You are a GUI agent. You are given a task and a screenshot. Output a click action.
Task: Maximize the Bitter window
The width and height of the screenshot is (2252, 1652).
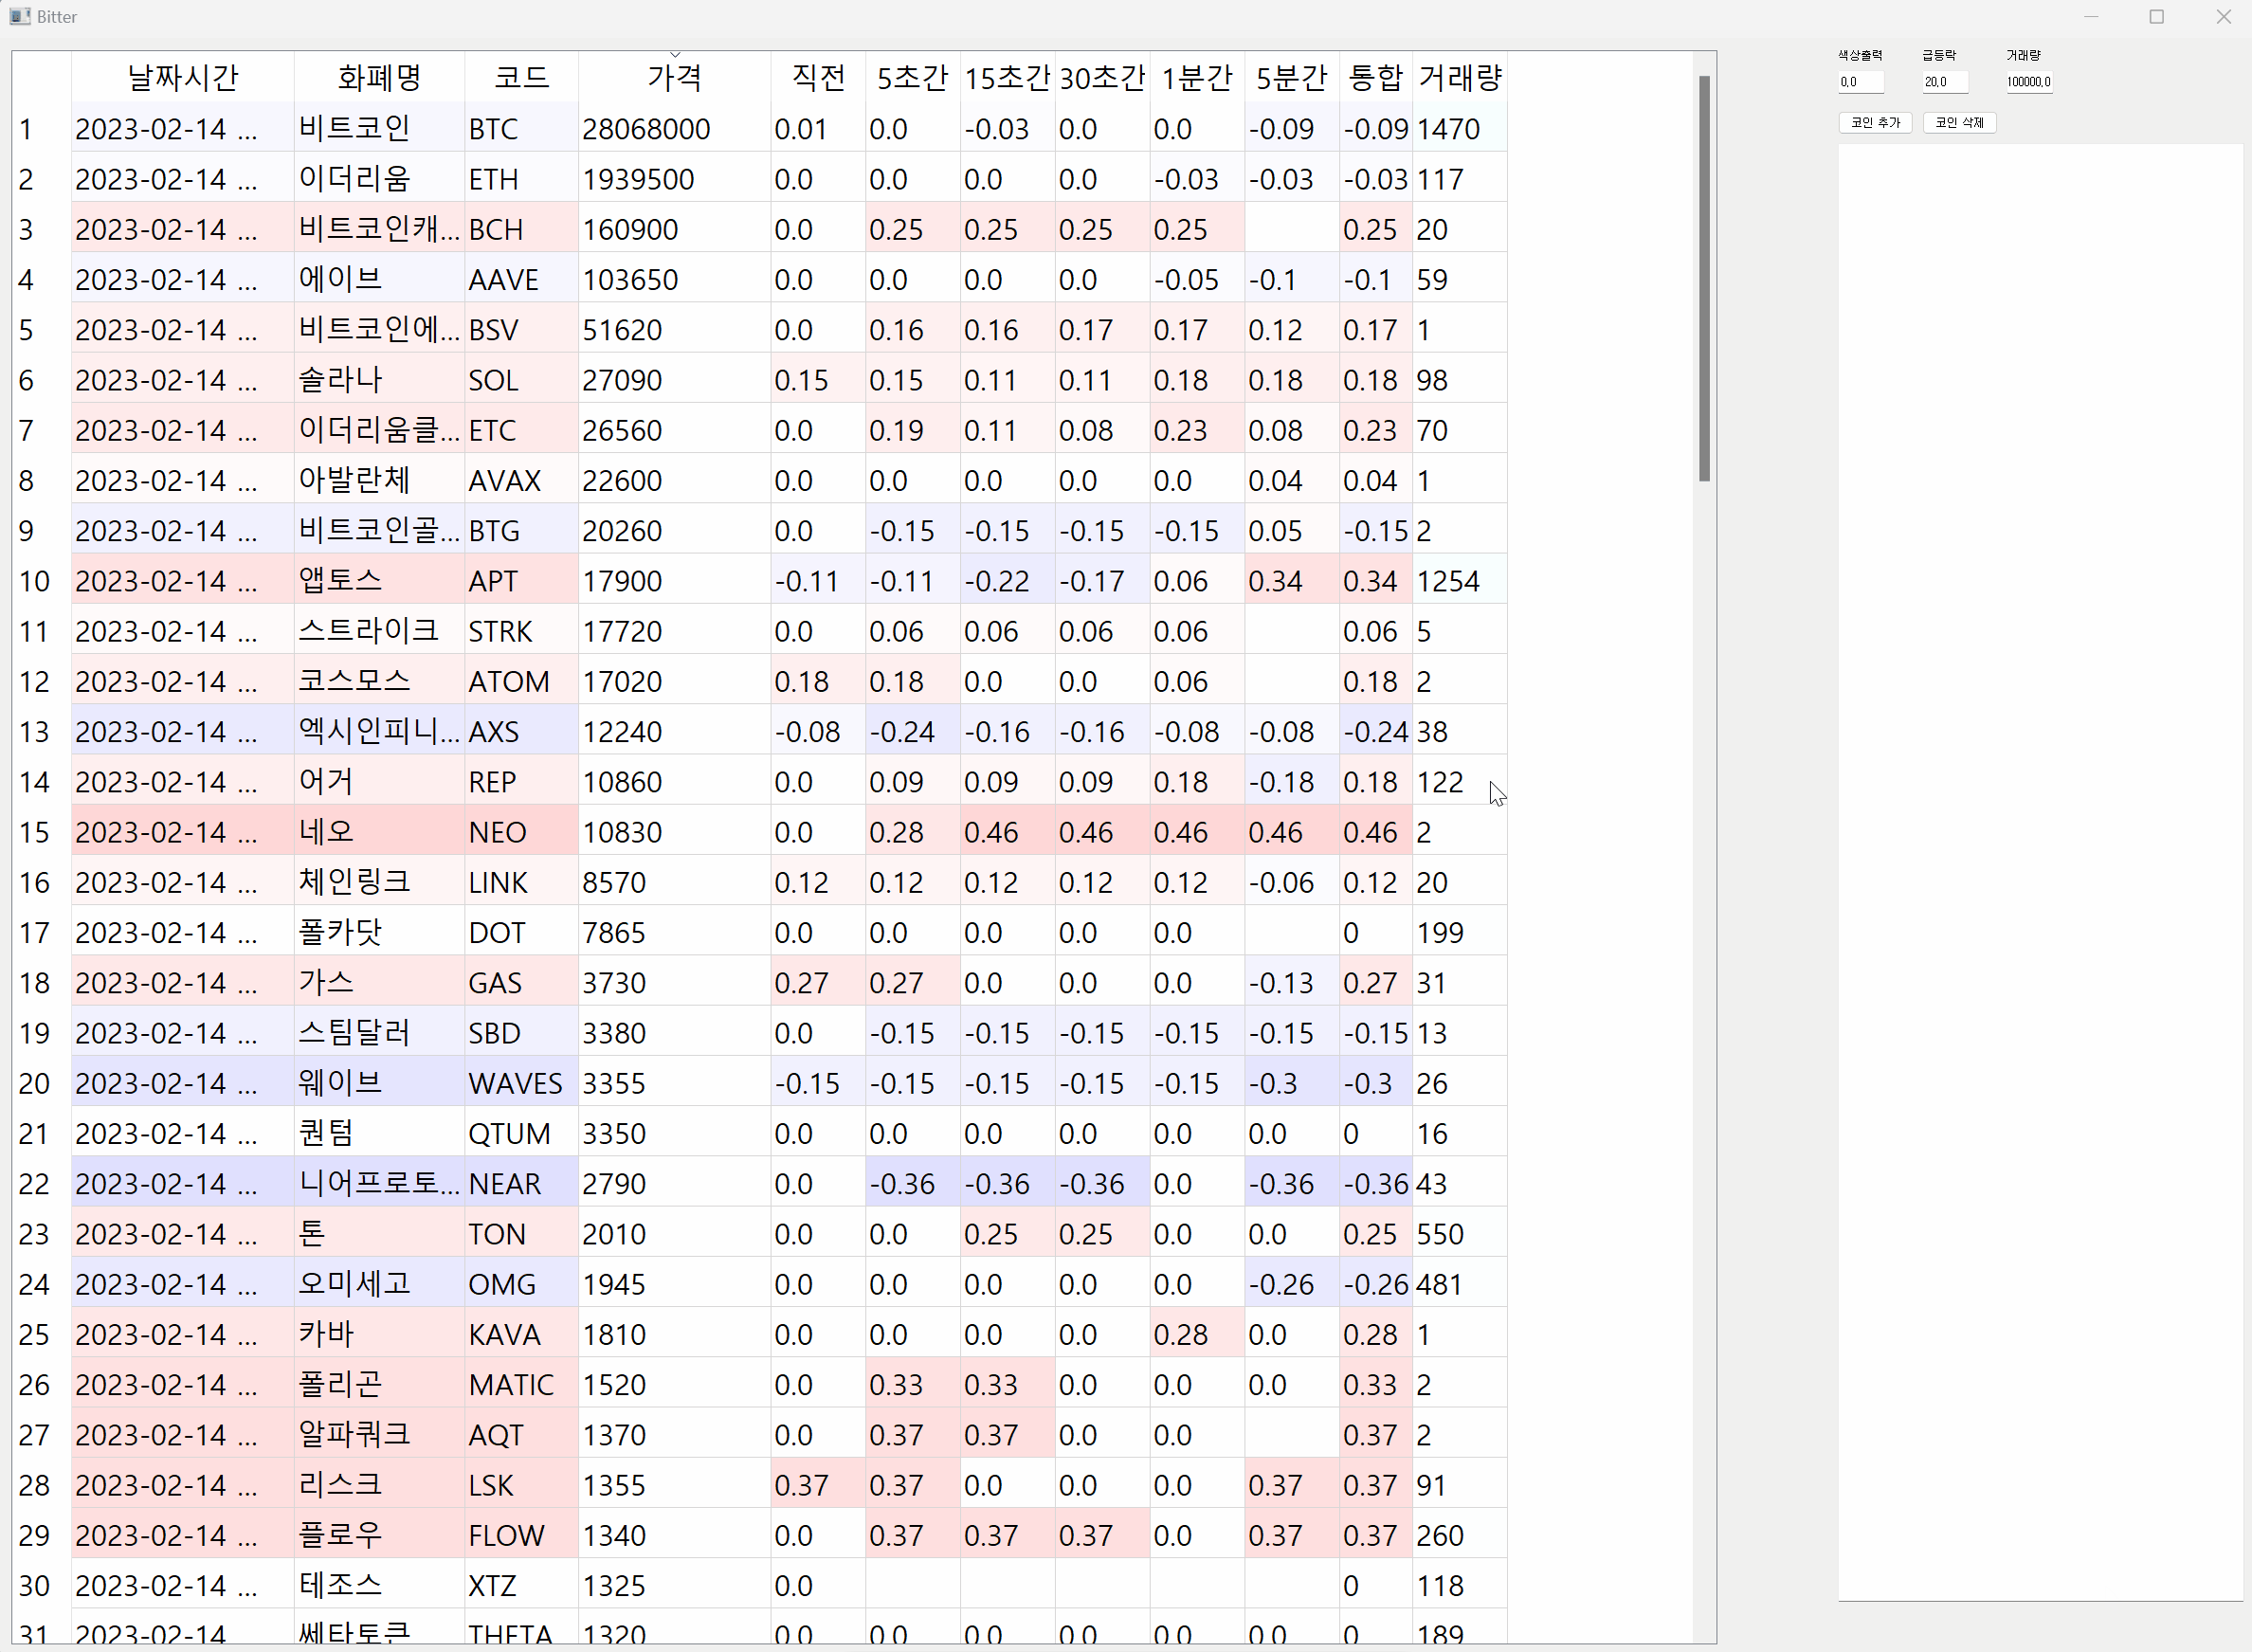[x=2156, y=17]
